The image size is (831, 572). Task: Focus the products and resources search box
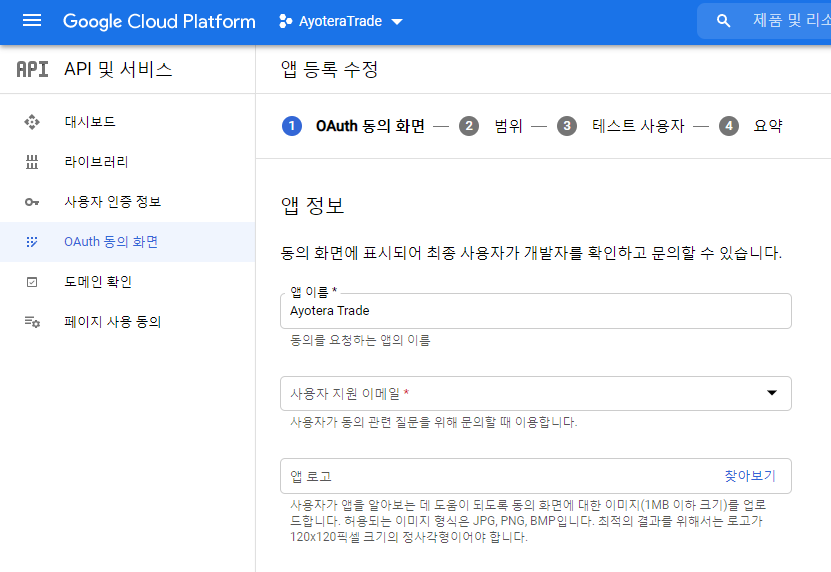(x=764, y=21)
